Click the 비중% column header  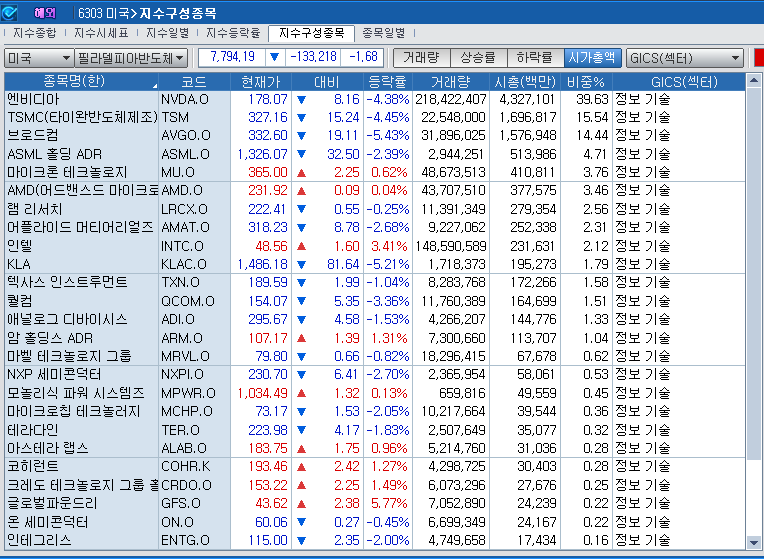coord(586,81)
